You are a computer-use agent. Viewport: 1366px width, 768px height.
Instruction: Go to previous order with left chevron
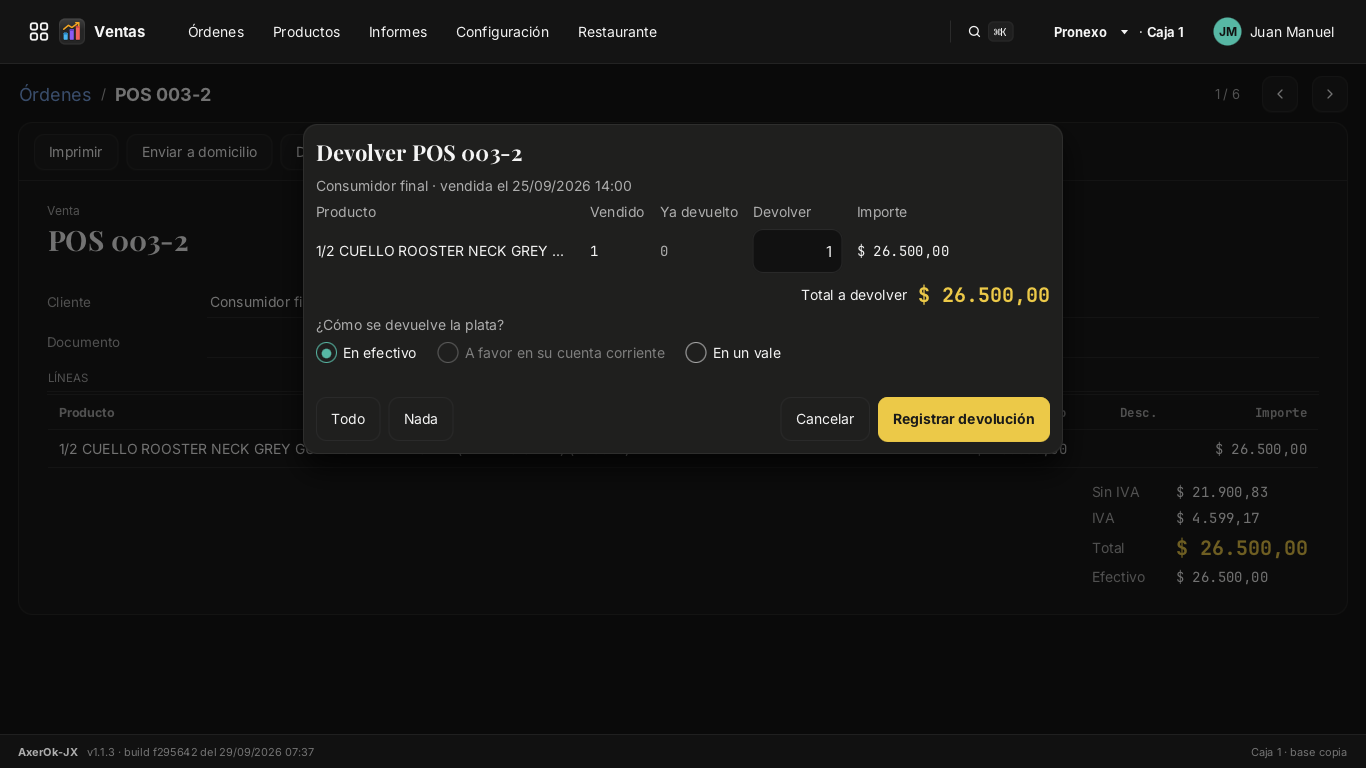tap(1280, 94)
